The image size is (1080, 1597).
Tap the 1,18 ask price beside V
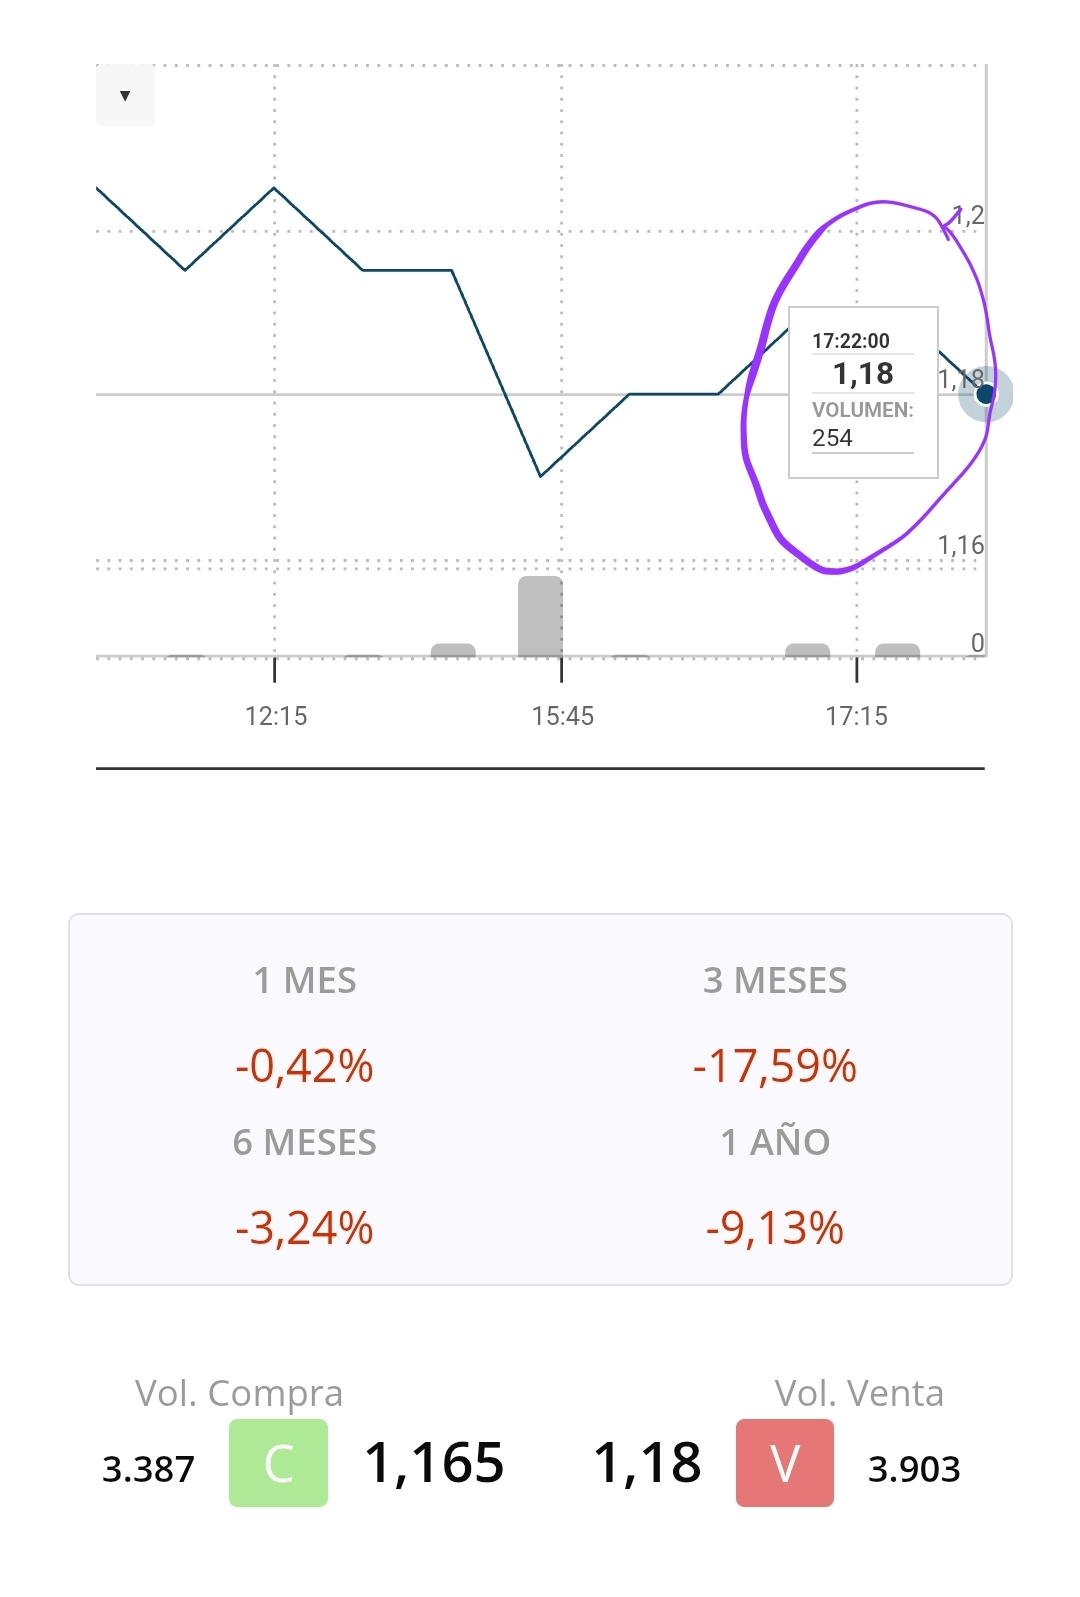[648, 1463]
